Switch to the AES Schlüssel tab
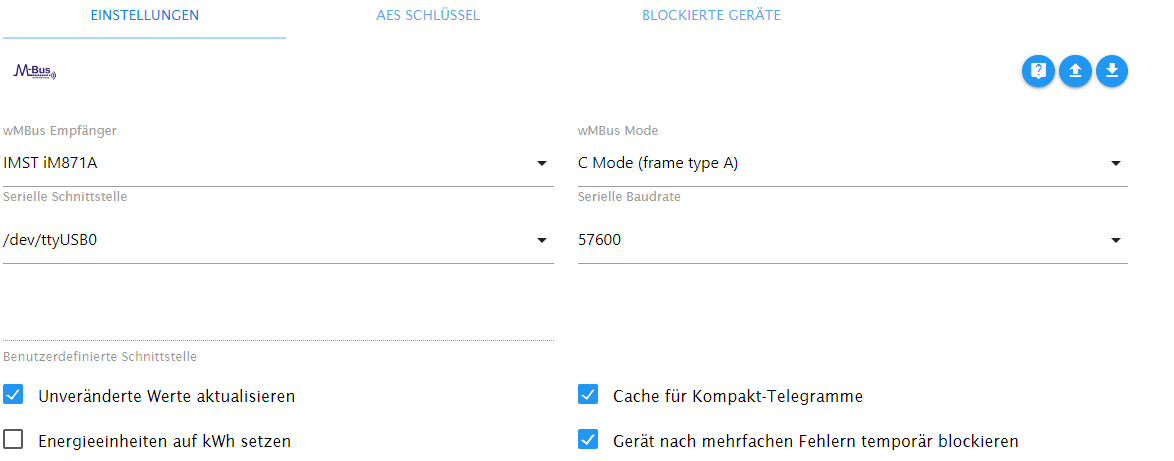The height and width of the screenshot is (461, 1174). [428, 15]
